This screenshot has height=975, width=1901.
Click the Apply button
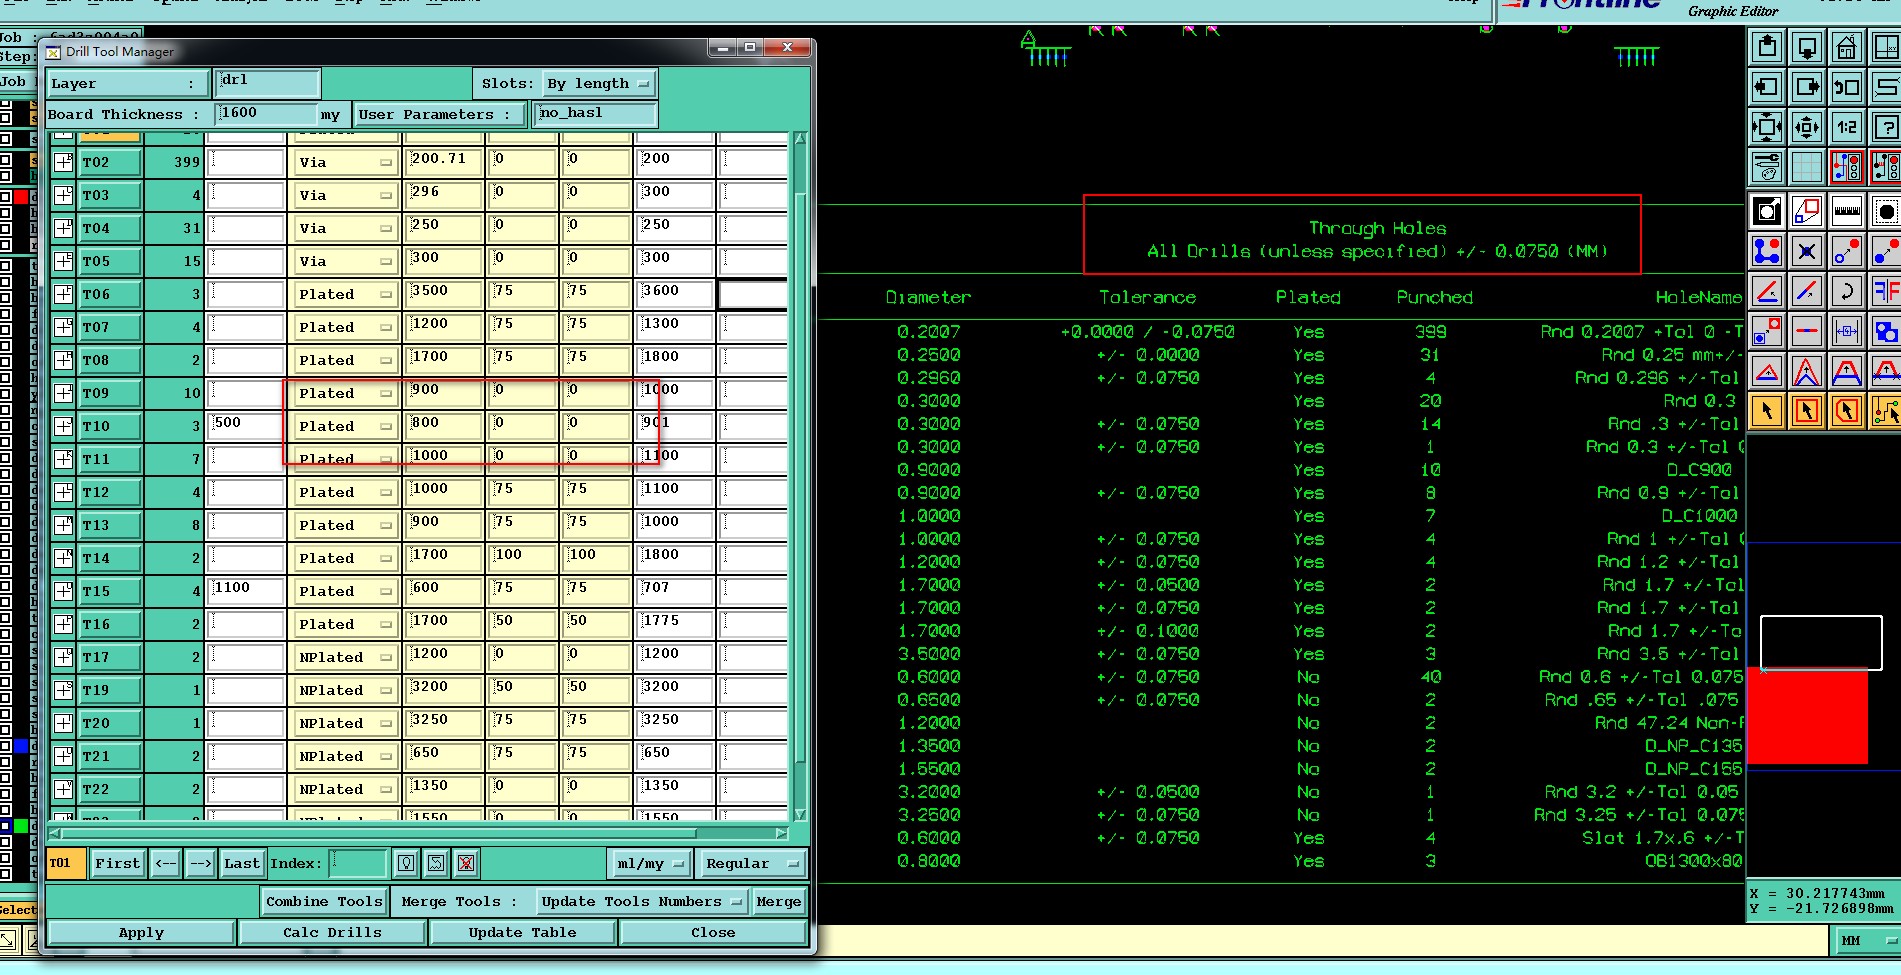pyautogui.click(x=141, y=932)
